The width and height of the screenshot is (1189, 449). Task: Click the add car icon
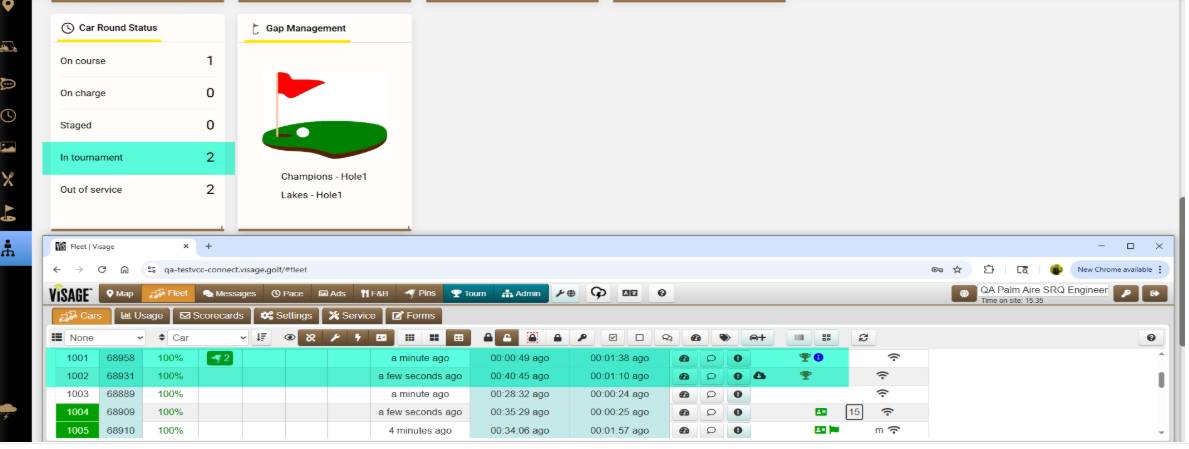(x=758, y=338)
